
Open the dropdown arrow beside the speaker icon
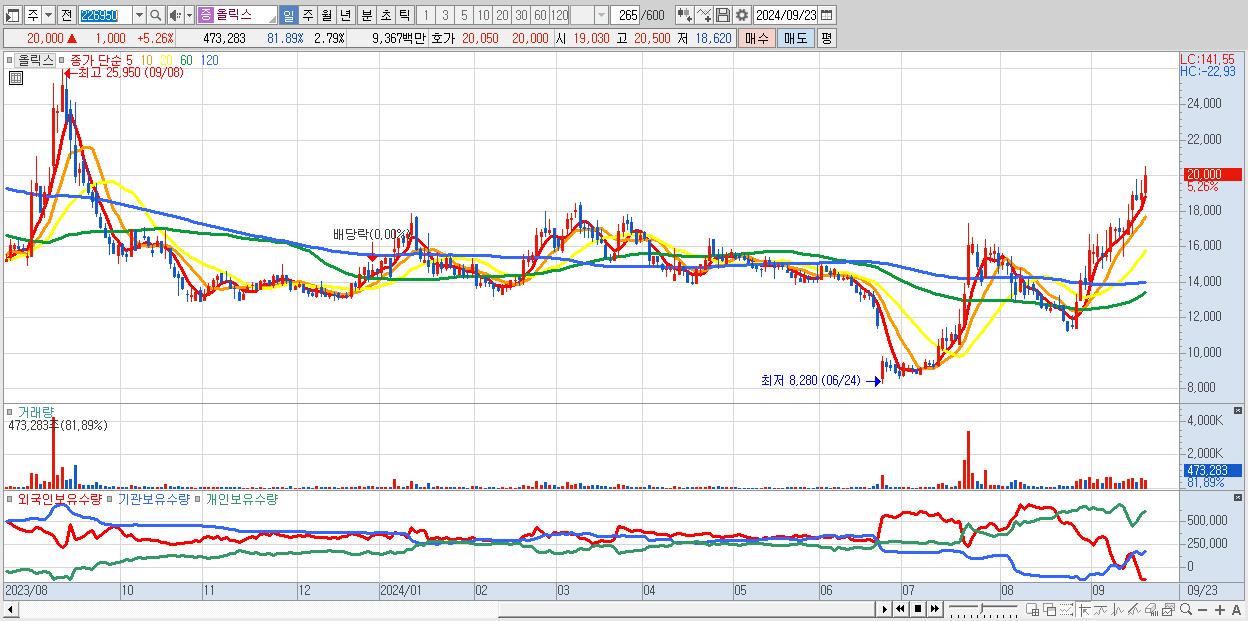coord(189,15)
